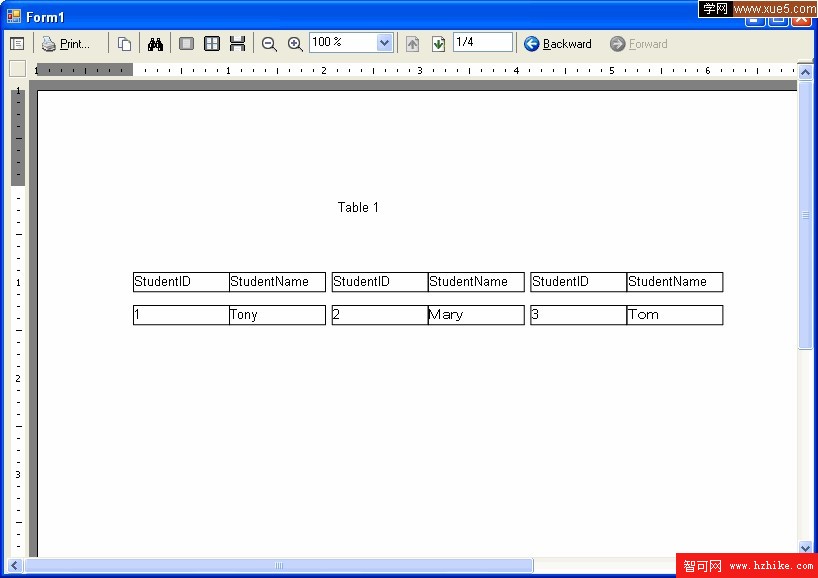
Task: Click the "Table 1" title text
Action: [358, 208]
